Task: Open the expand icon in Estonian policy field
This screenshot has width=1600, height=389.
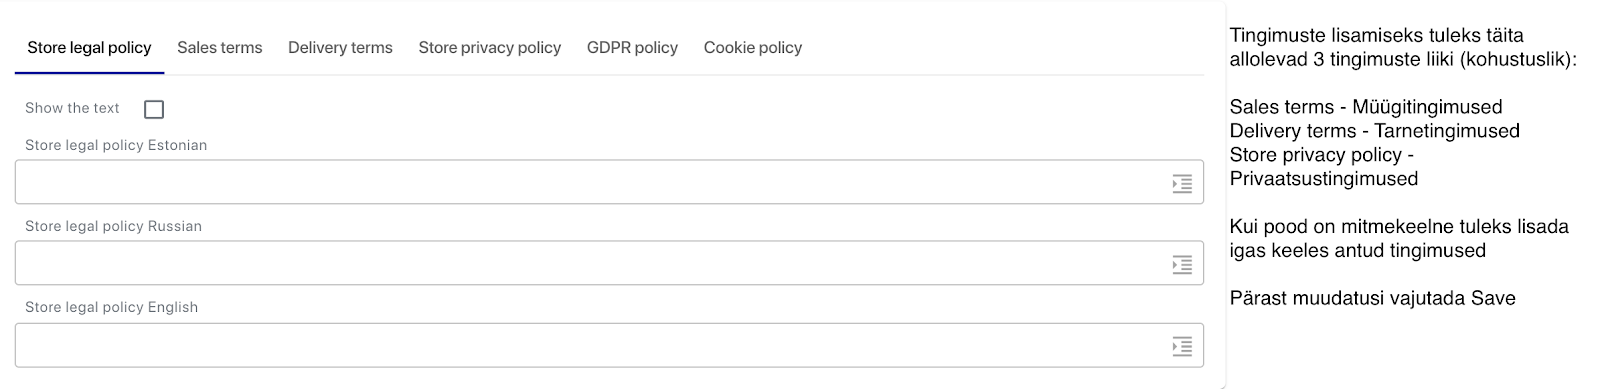Action: click(x=1182, y=184)
